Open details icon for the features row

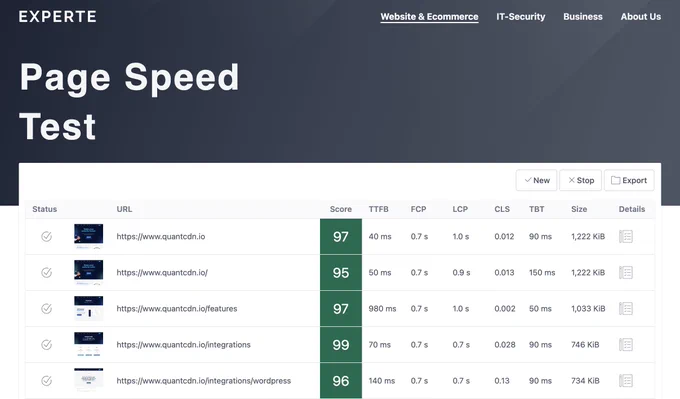tap(626, 308)
